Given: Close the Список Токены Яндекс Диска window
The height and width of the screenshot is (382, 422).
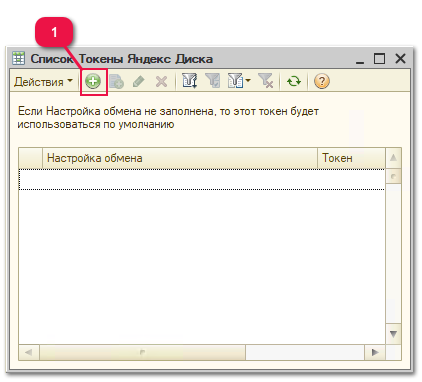Looking at the screenshot, I should [400, 59].
